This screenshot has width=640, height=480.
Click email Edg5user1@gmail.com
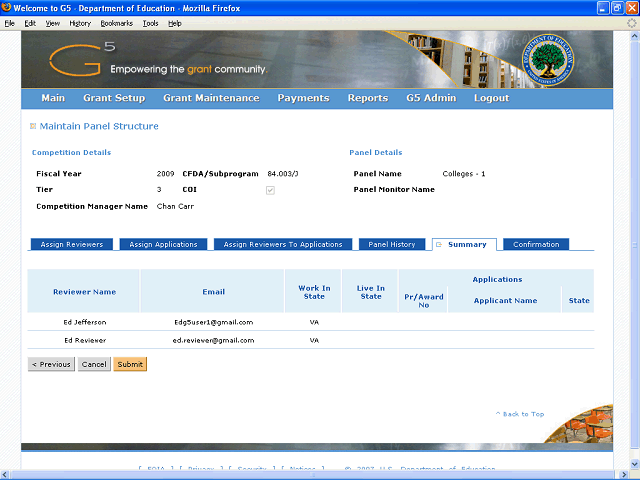tap(214, 322)
